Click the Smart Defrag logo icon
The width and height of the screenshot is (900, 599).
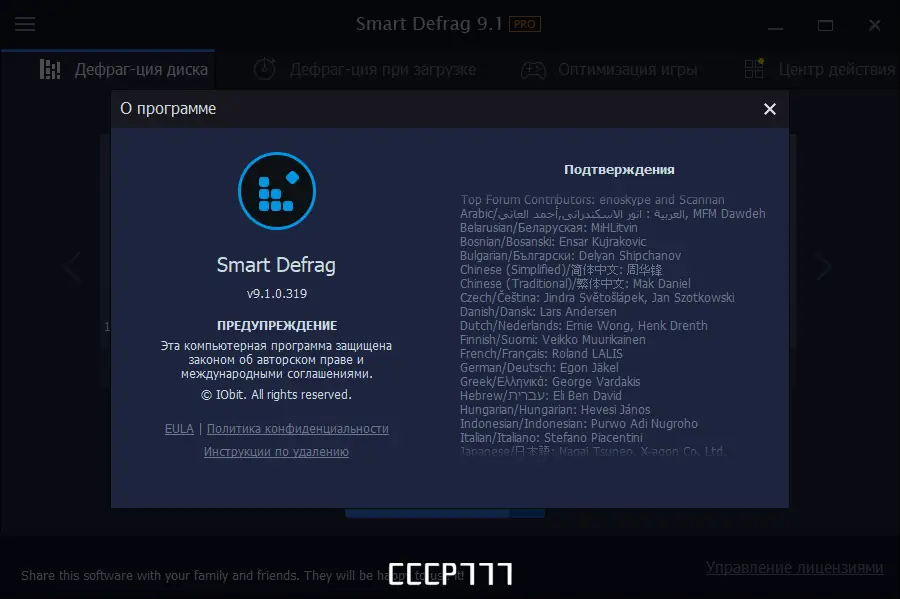277,191
